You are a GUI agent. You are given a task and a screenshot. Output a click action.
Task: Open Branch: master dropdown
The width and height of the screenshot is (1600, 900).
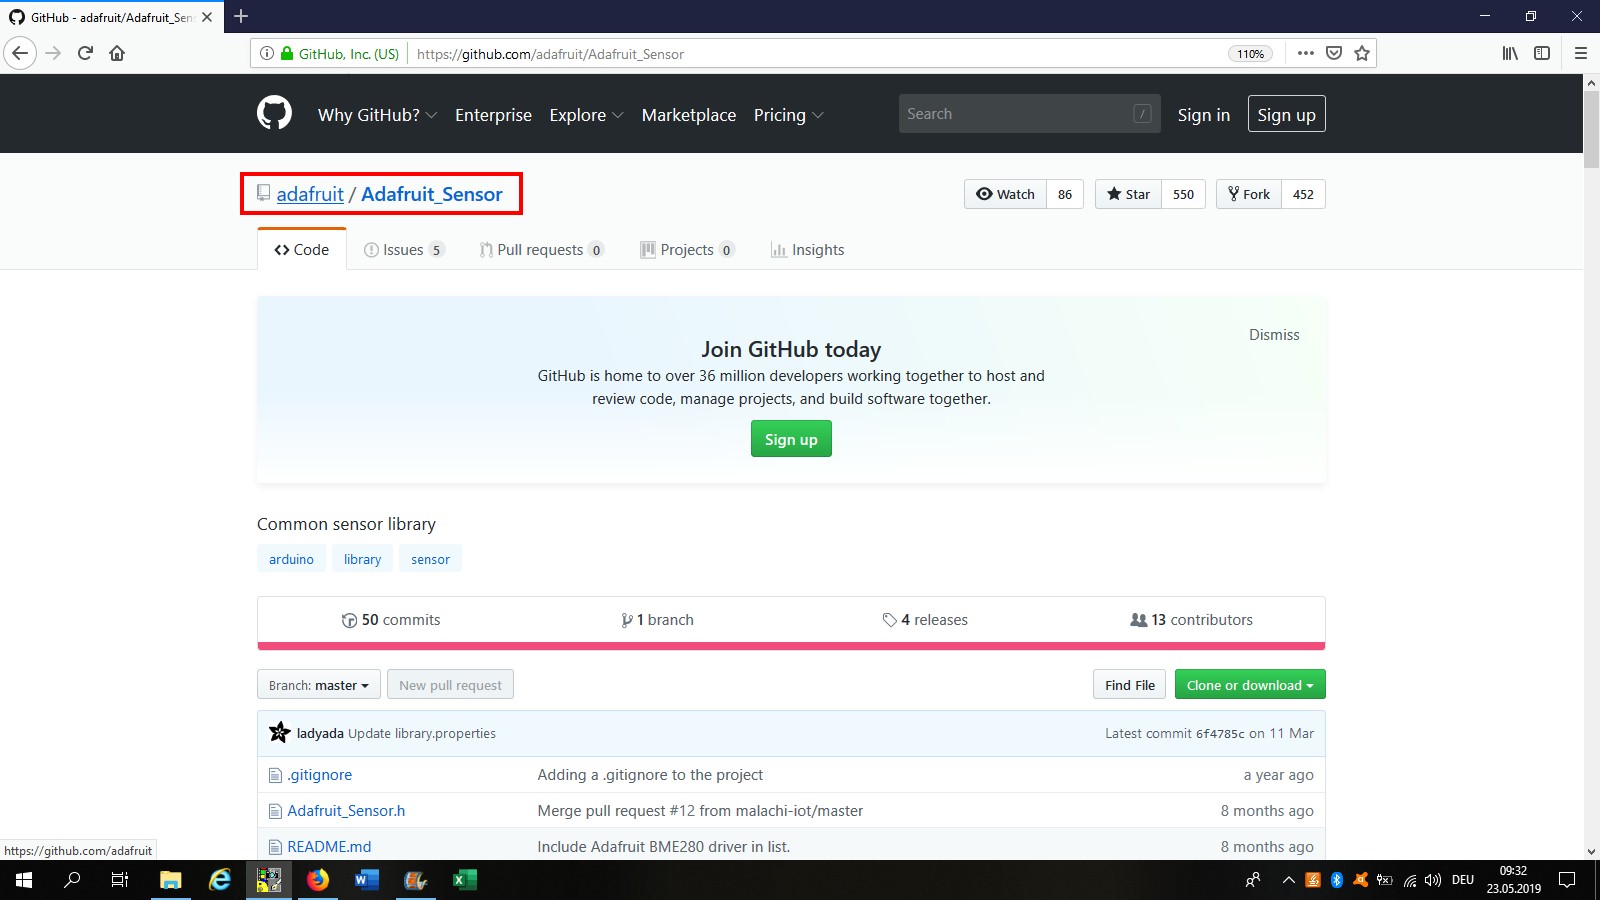[319, 685]
